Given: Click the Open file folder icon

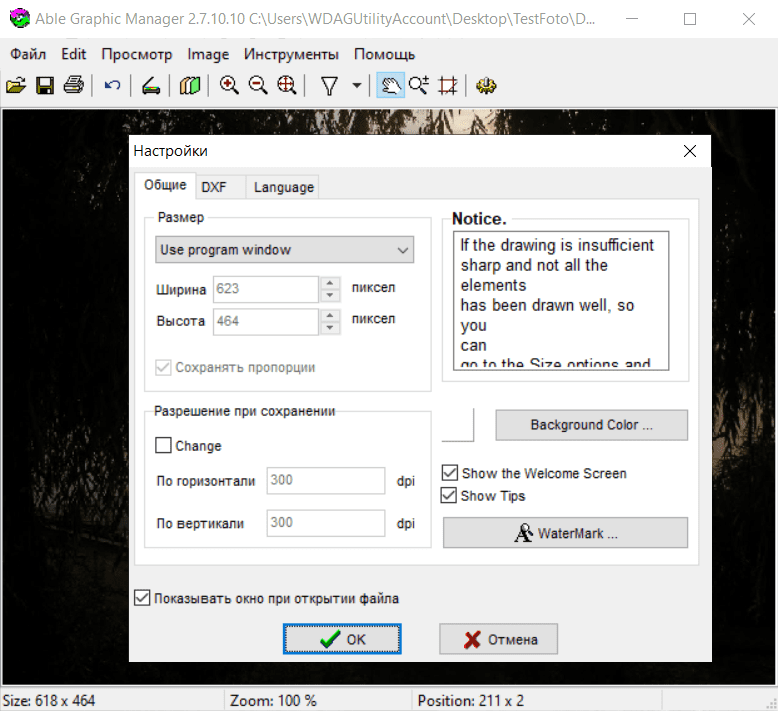Looking at the screenshot, I should (x=16, y=85).
